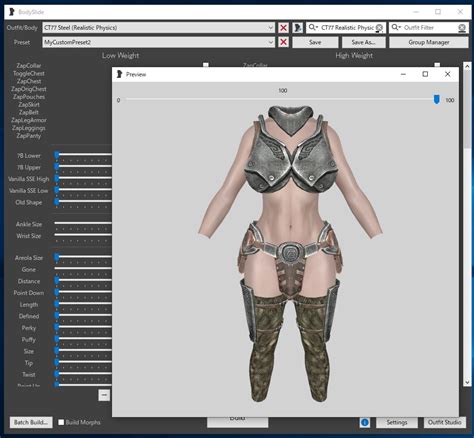Open Batch Build dialog
474x438 pixels.
click(31, 422)
